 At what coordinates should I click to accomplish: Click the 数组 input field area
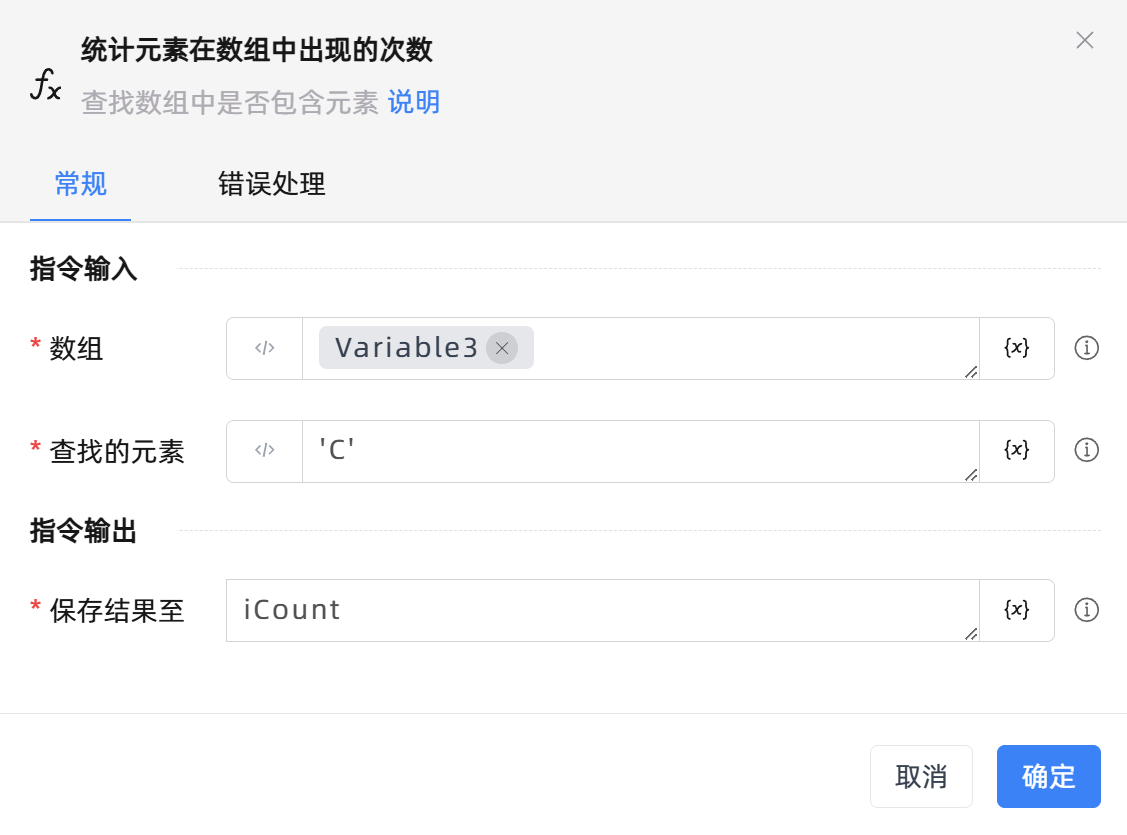(750, 348)
